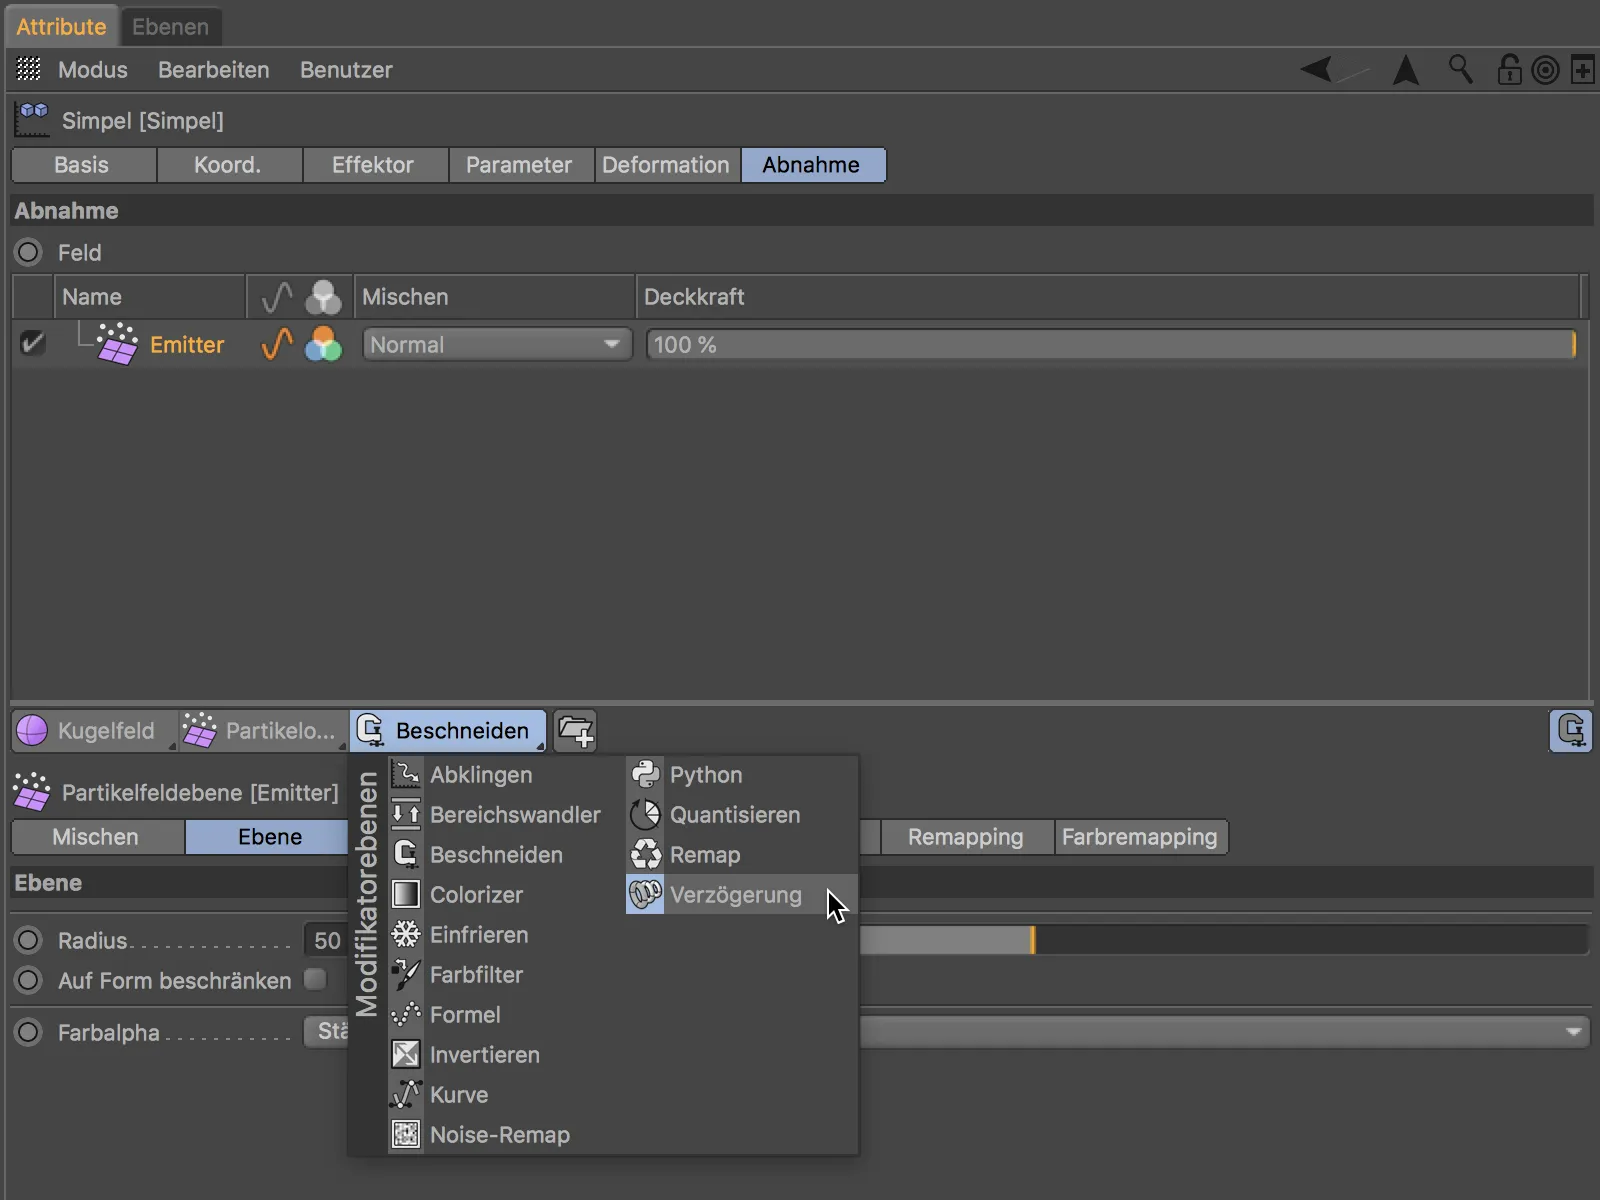
Task: Toggle the Emitter color channel icon
Action: point(323,344)
